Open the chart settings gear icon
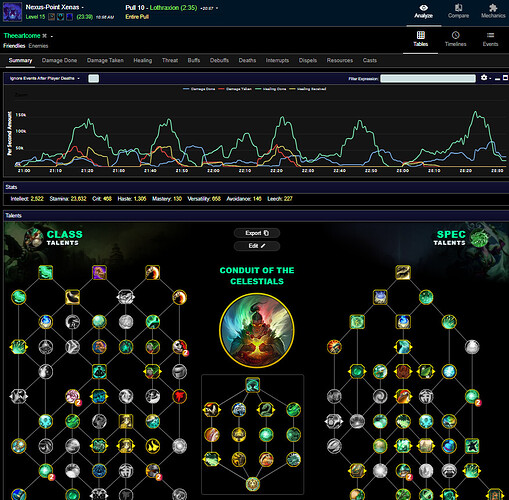Image resolution: width=509 pixels, height=500 pixels. (x=484, y=78)
